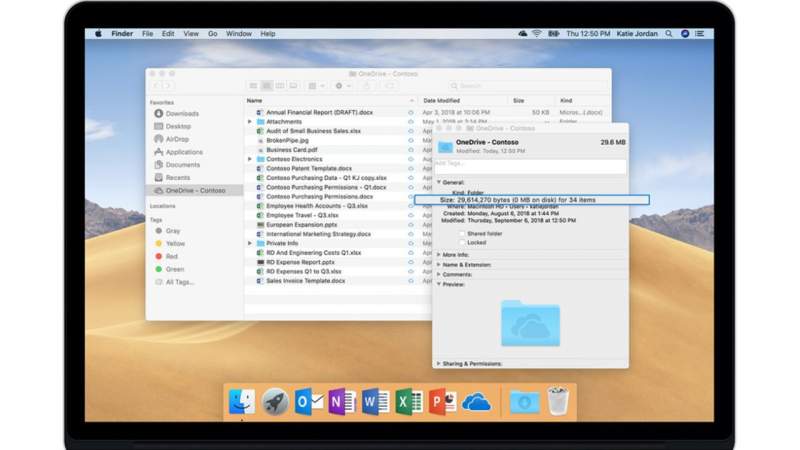Expand the Private Info folder
This screenshot has height=450, width=800.
[249, 243]
